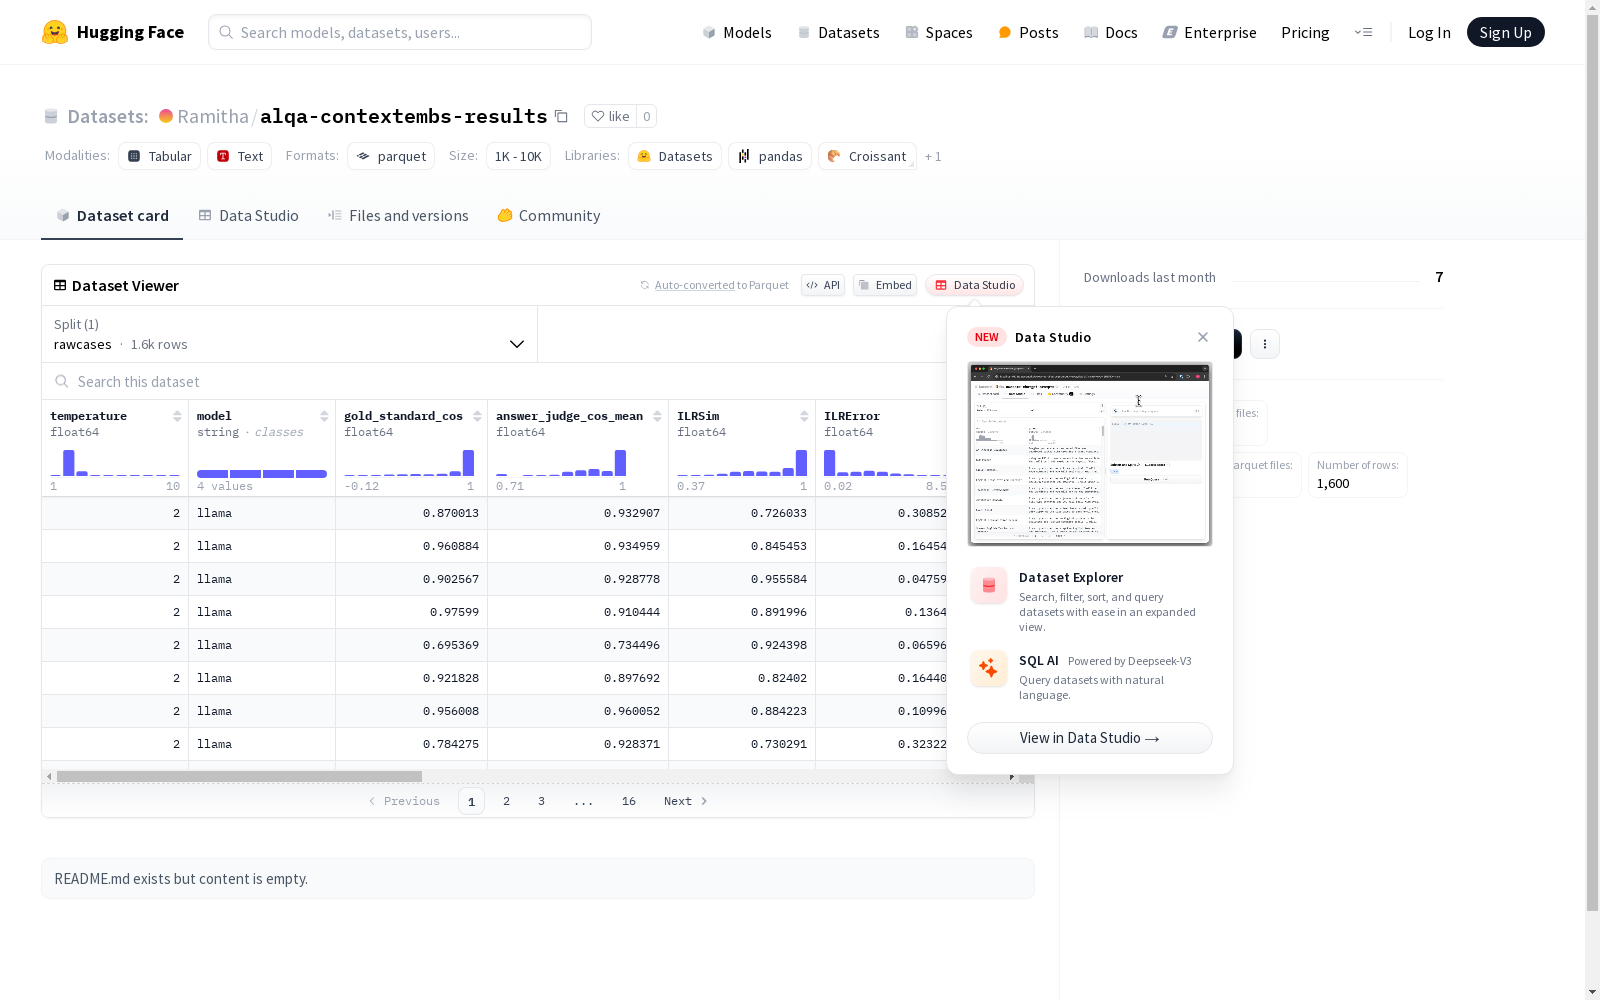
Task: Click the Text modality tag
Action: pos(240,156)
